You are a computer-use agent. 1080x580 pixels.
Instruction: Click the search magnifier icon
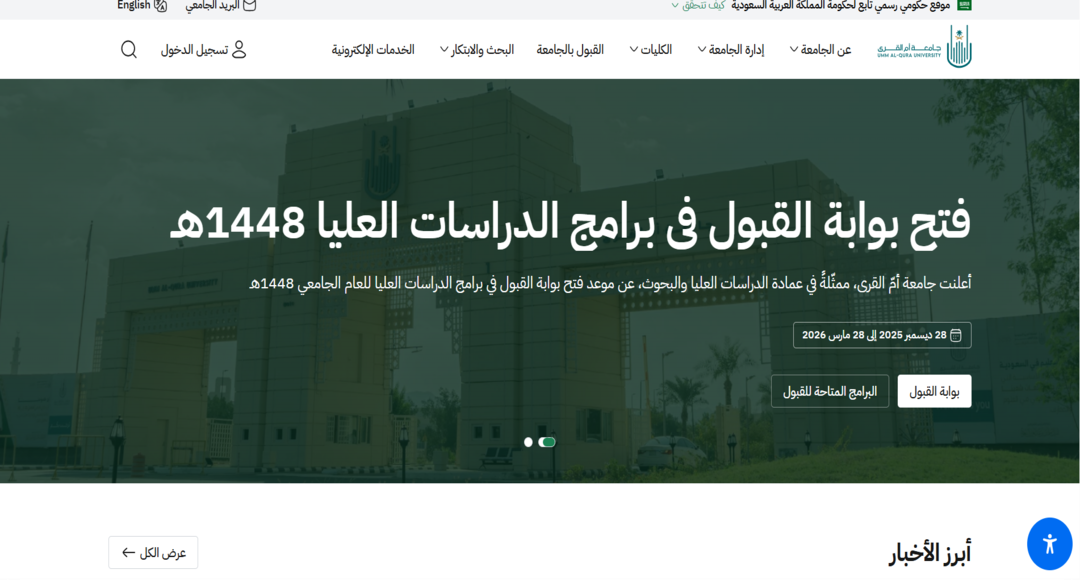(129, 49)
